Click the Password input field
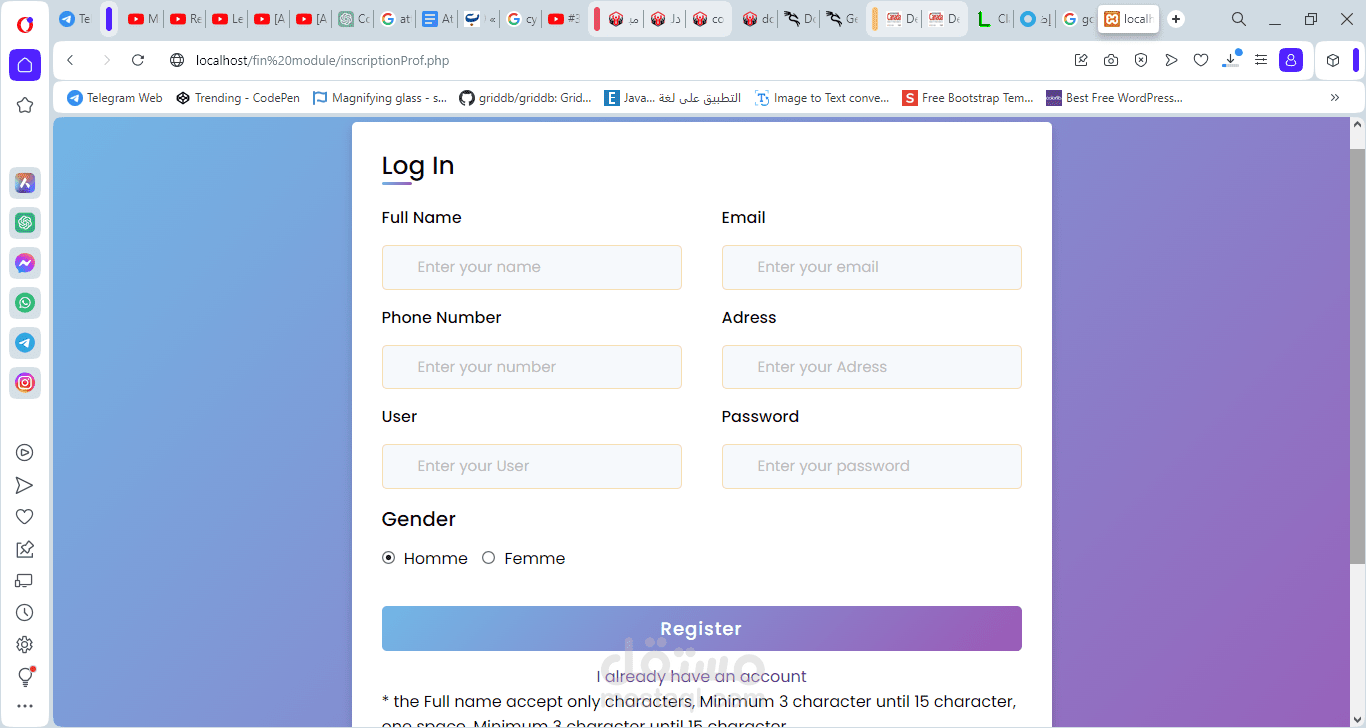 (872, 467)
